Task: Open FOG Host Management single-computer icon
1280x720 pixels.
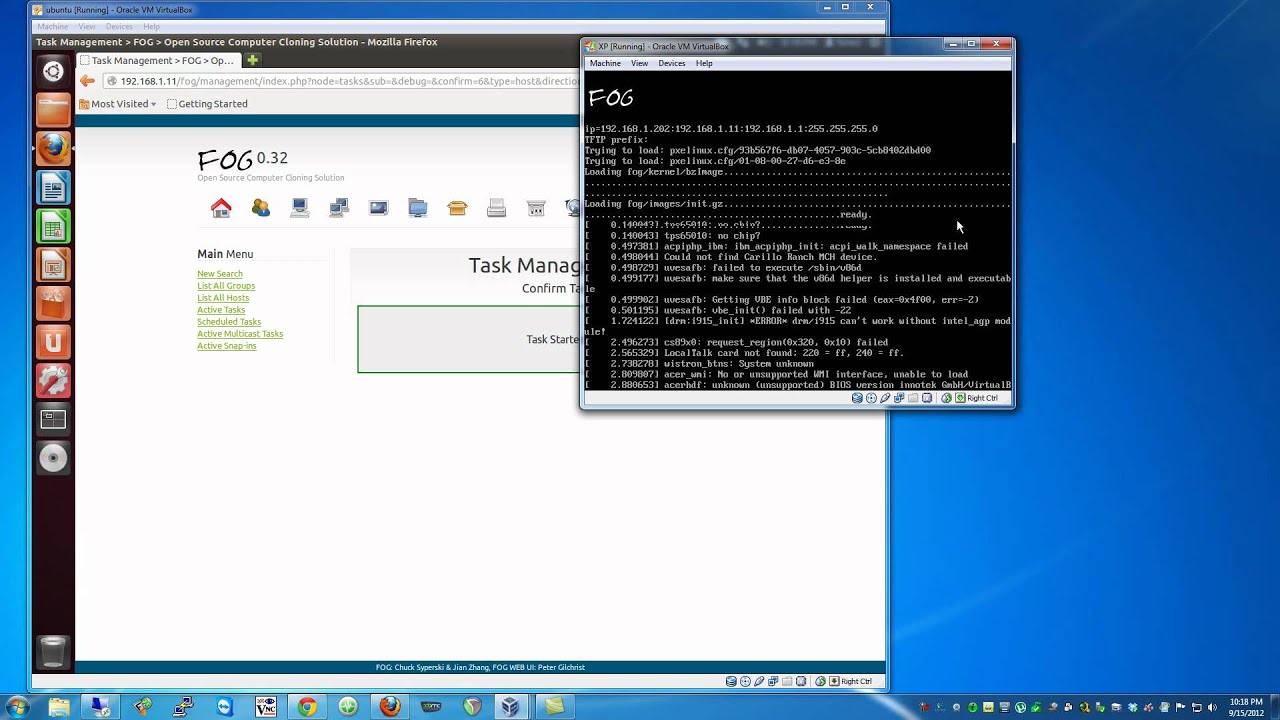Action: coord(300,207)
